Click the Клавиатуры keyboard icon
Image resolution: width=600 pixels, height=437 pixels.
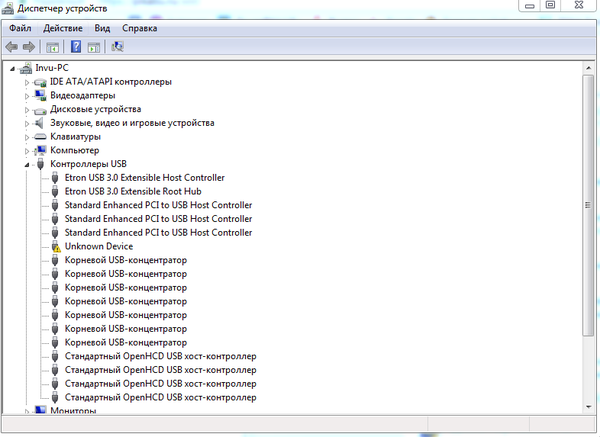click(40, 137)
